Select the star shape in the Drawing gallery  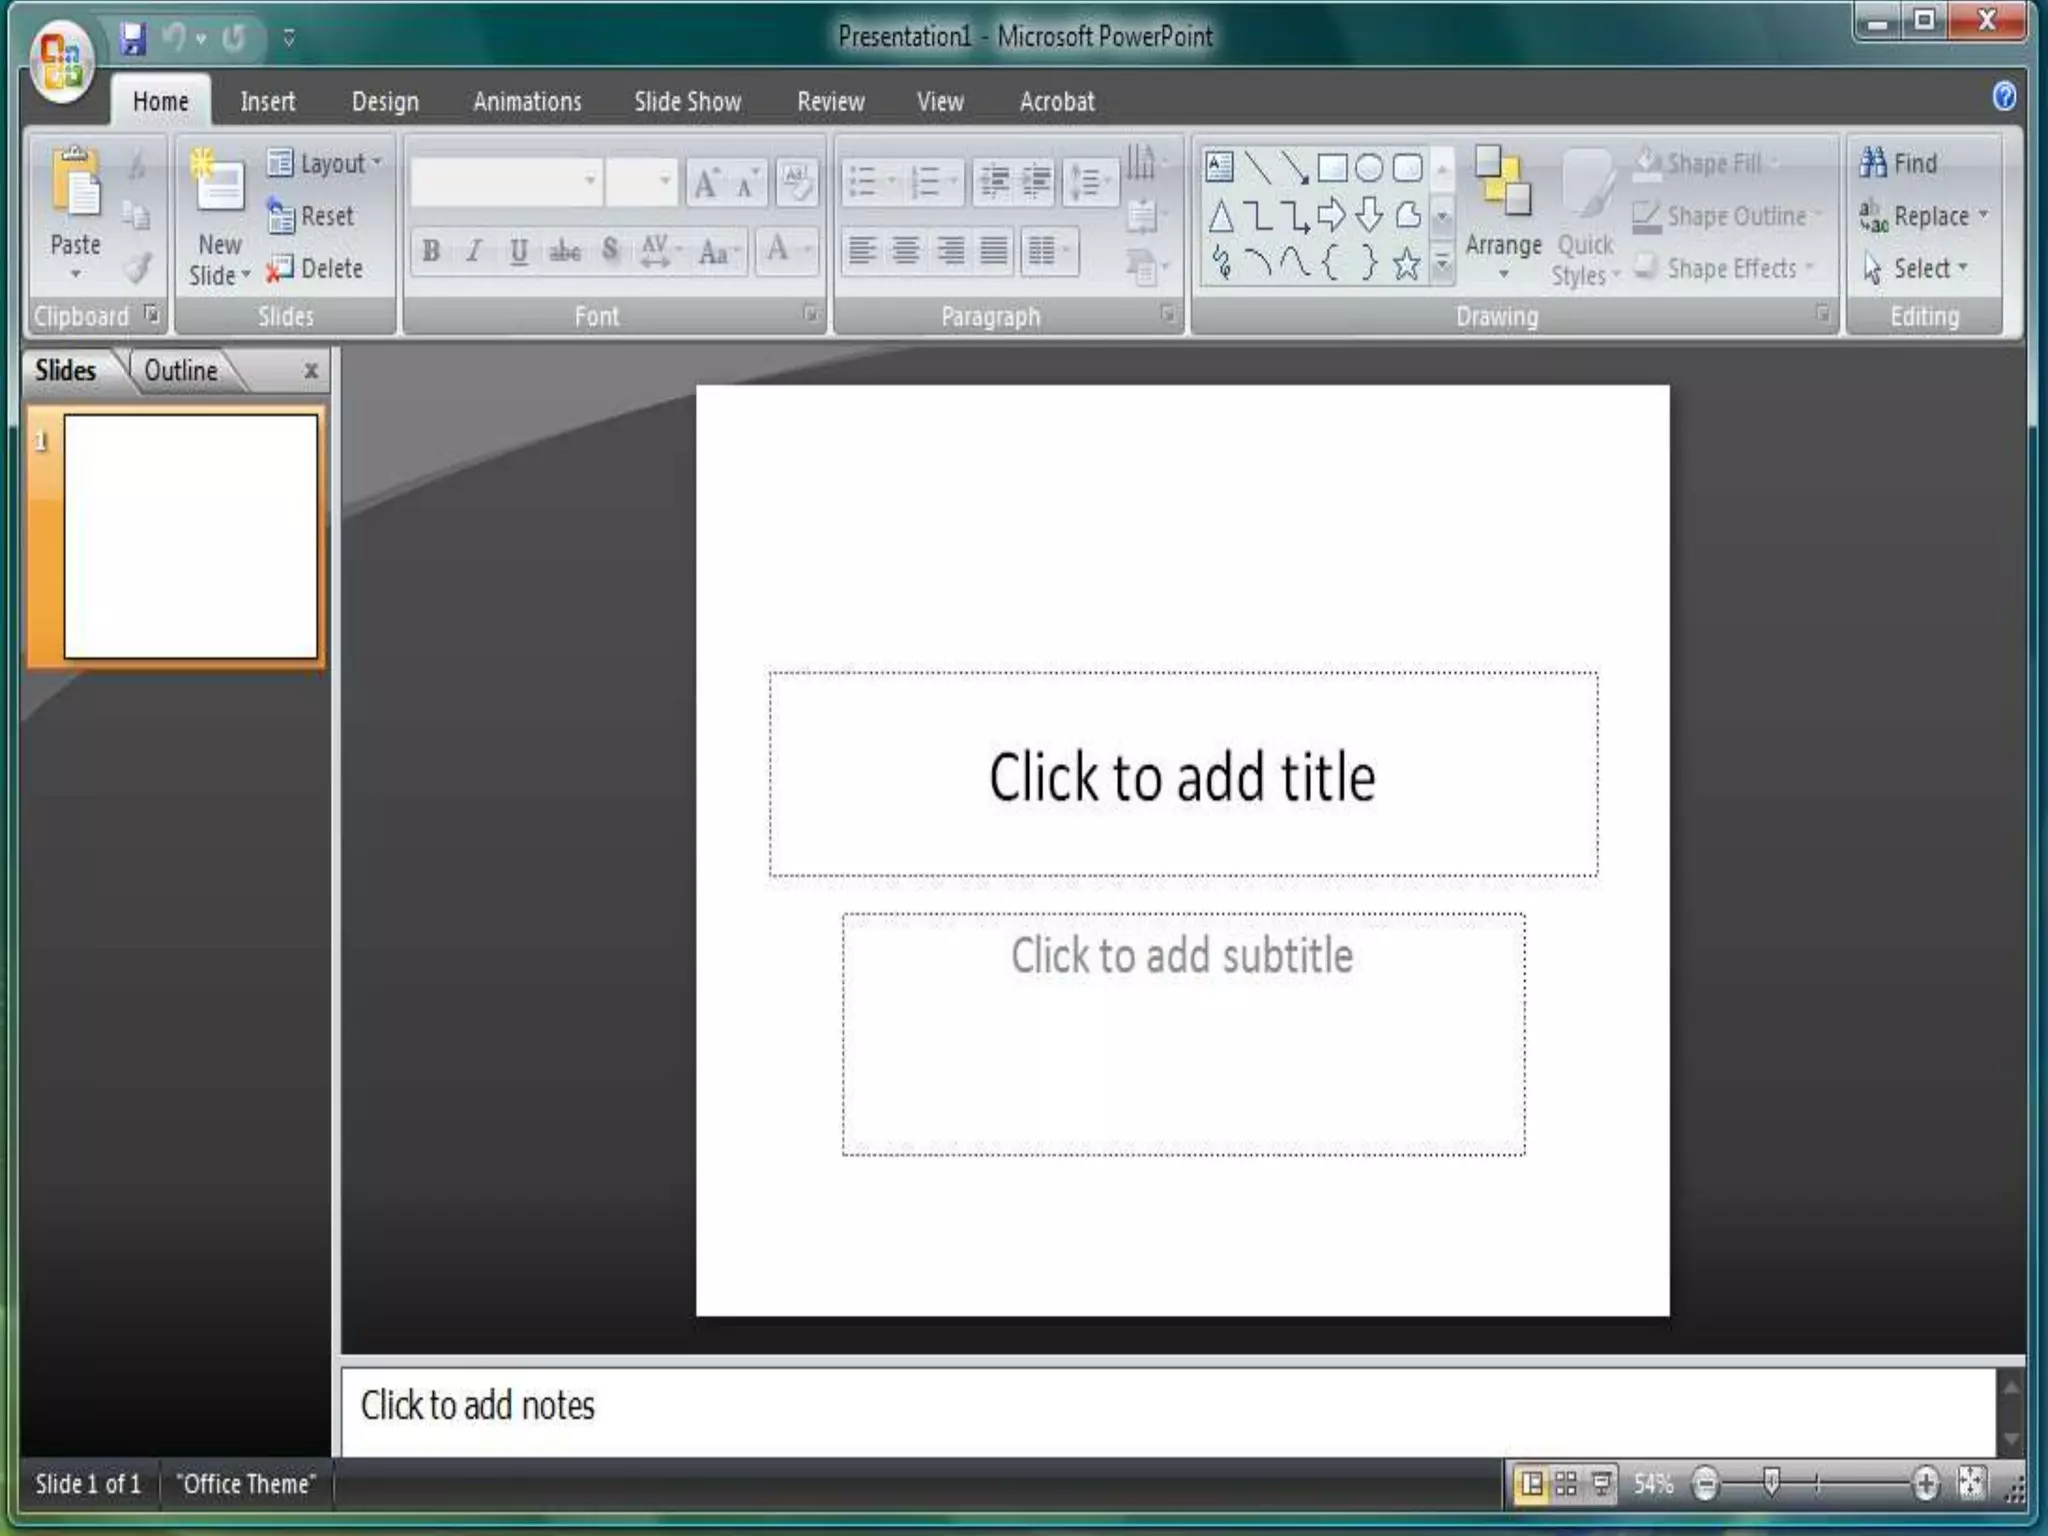pos(1406,264)
